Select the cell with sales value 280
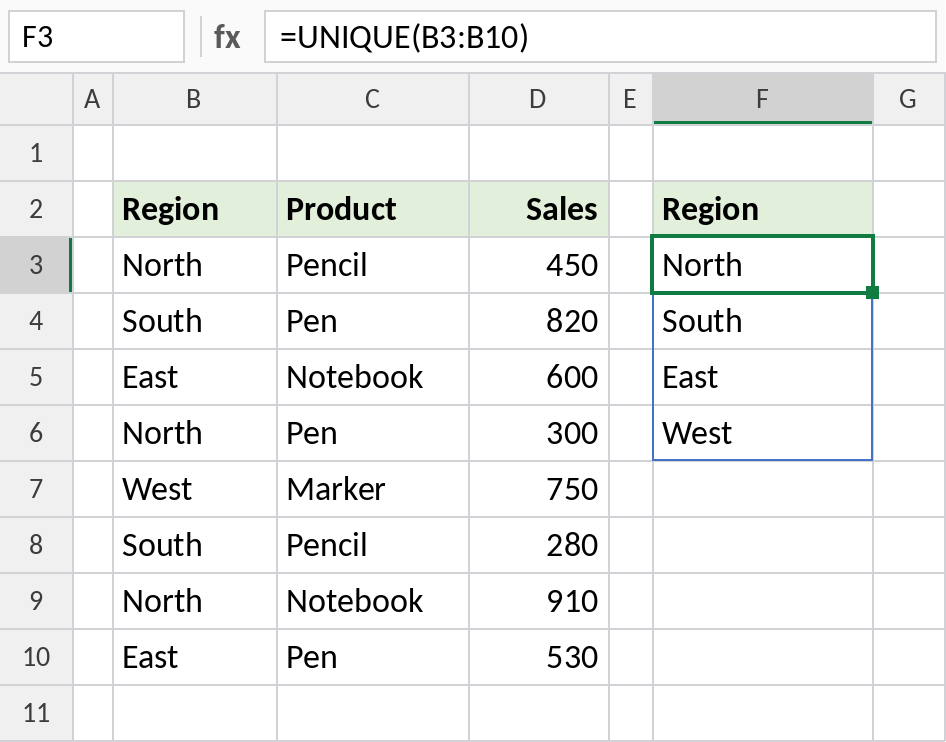 coord(539,545)
